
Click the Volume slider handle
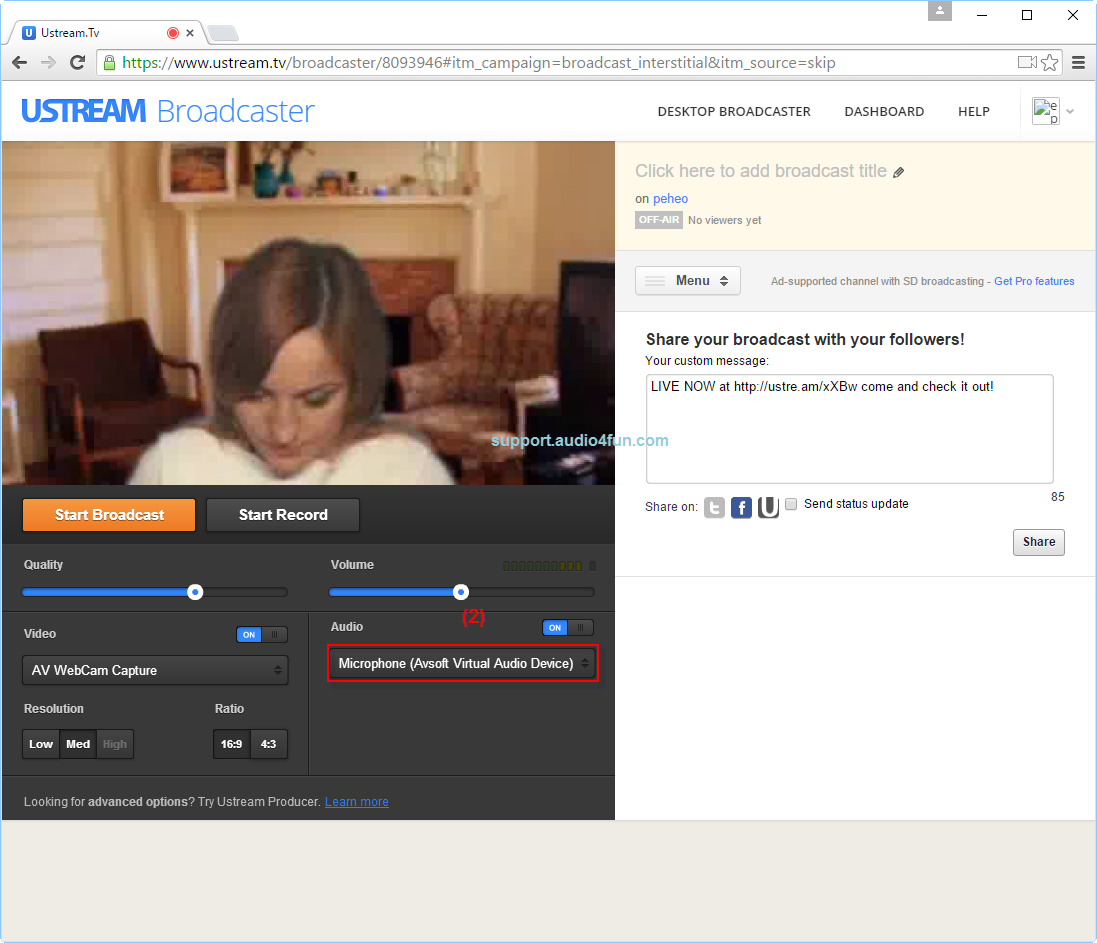pyautogui.click(x=460, y=593)
